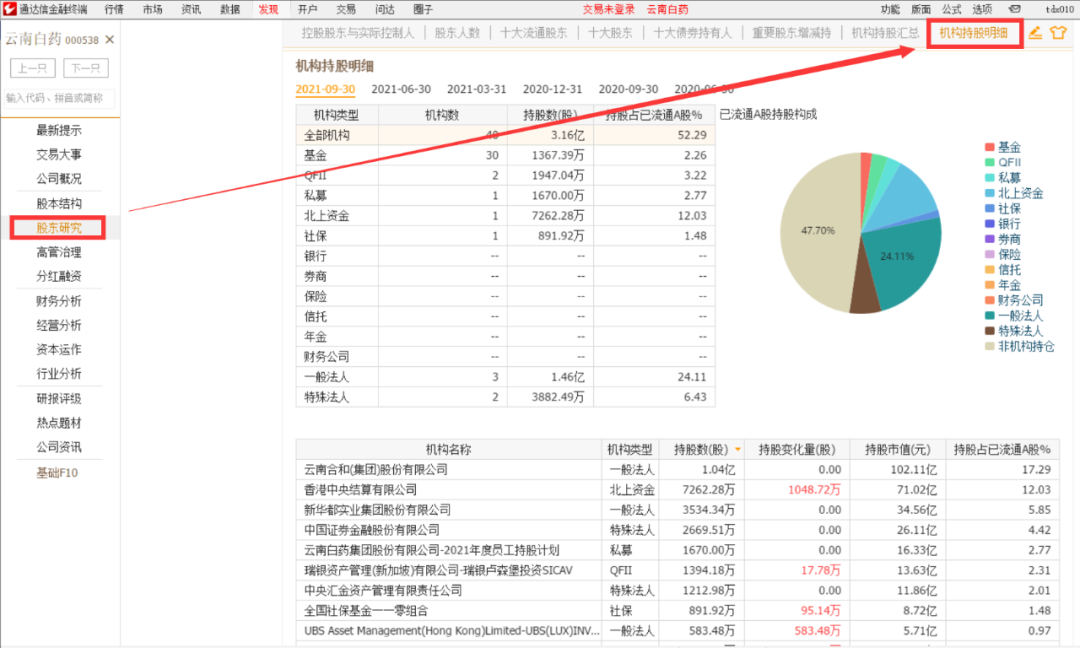Open 公司资讯 in the sidebar
The height and width of the screenshot is (648, 1080).
(59, 447)
